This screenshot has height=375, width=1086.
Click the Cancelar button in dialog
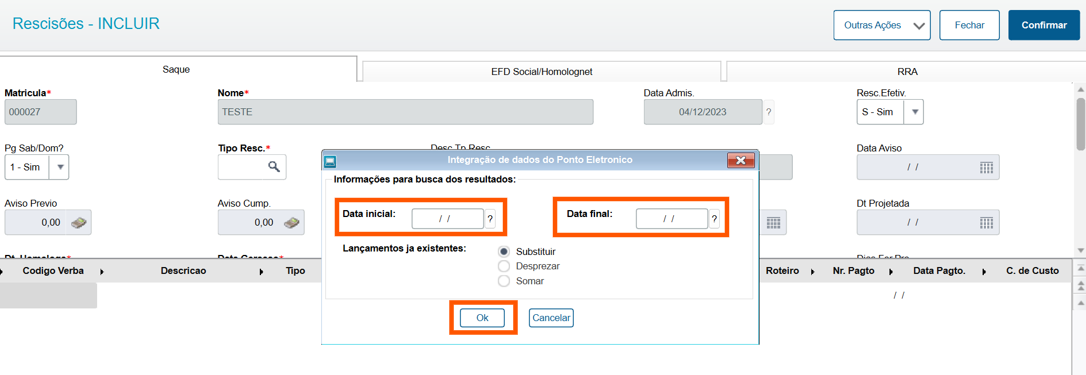point(551,318)
